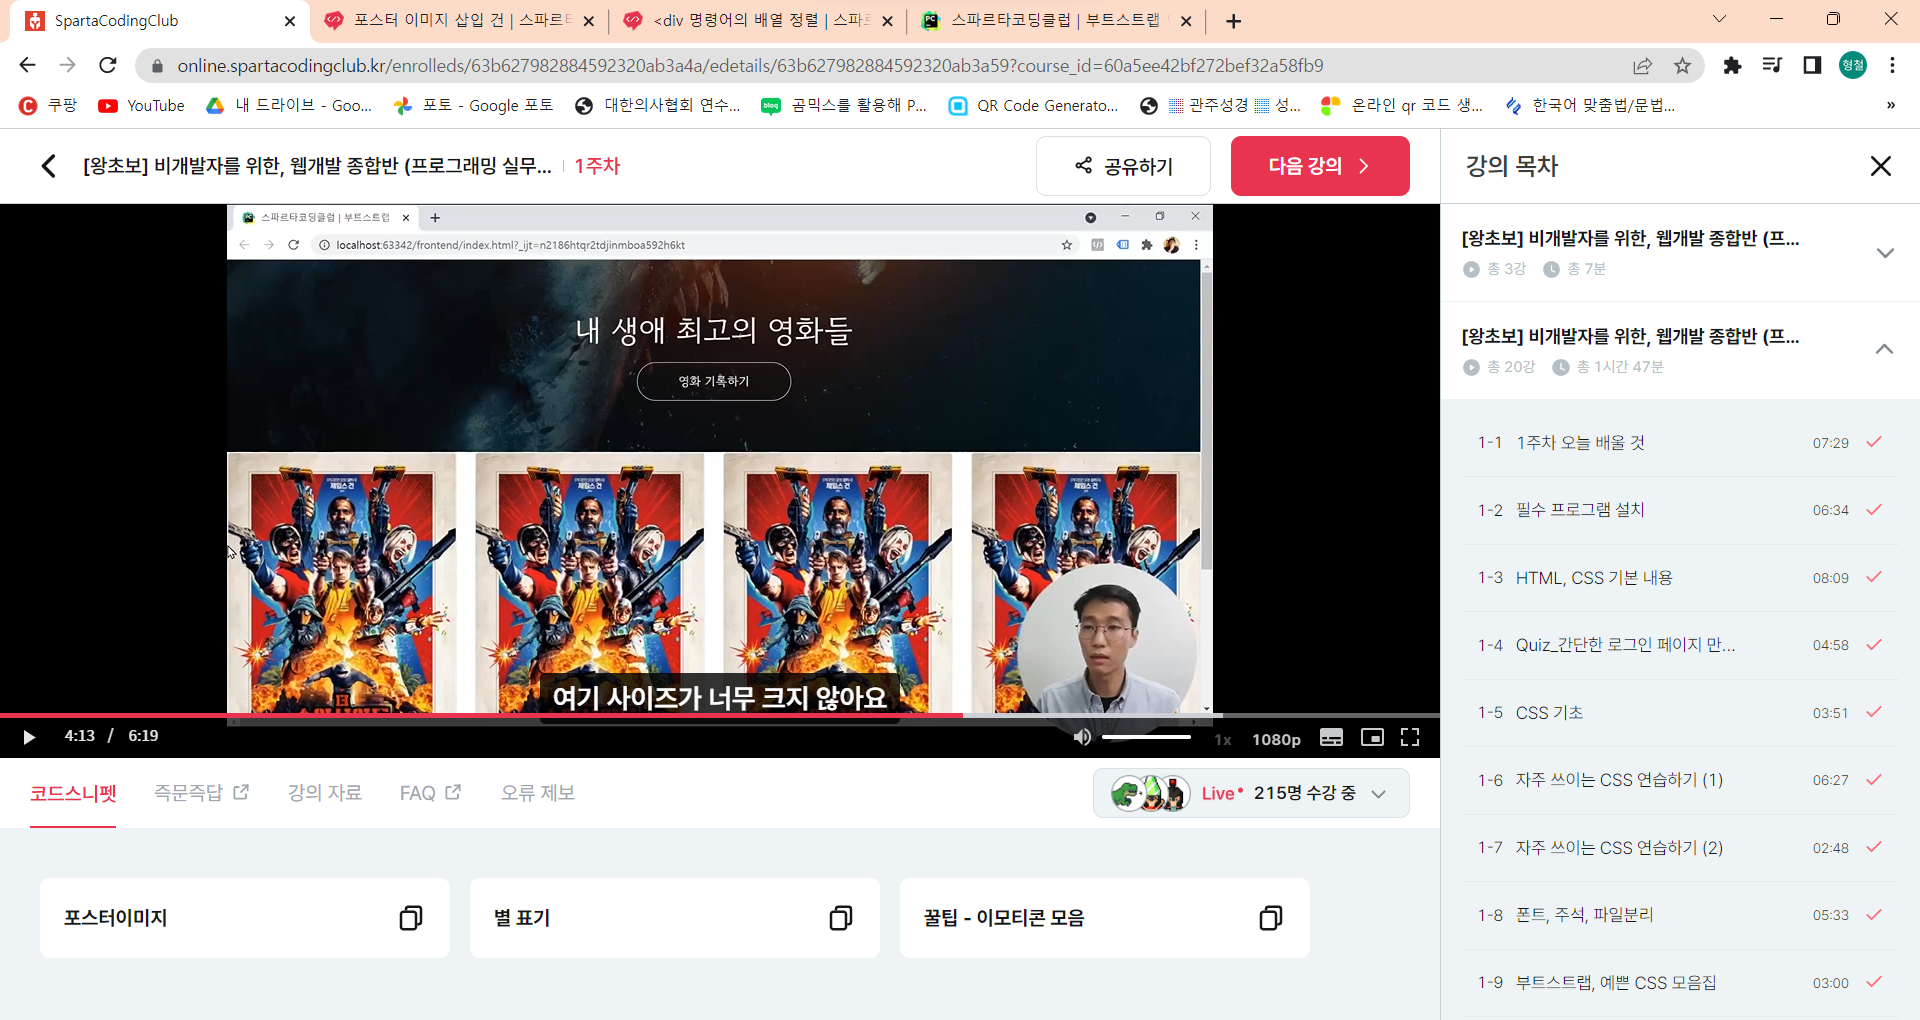
Task: Expand Live 215명 수강 중 dropdown
Action: coord(1251,793)
